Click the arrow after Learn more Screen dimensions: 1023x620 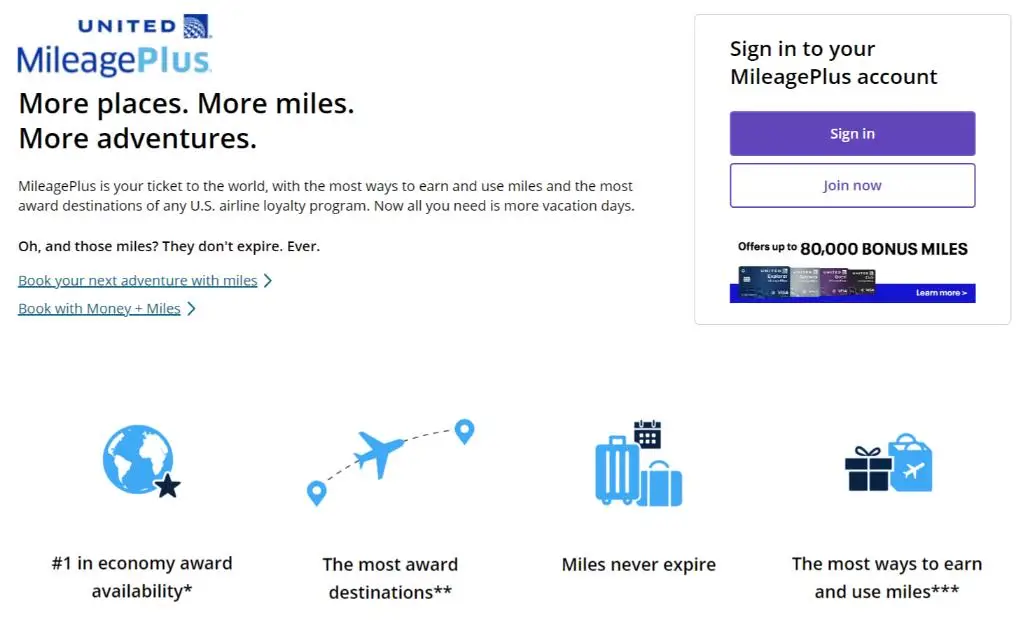pos(965,292)
